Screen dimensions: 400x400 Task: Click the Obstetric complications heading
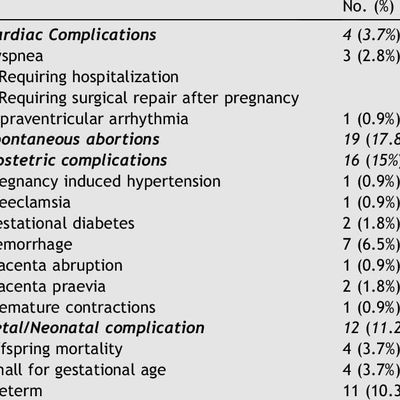(x=83, y=161)
